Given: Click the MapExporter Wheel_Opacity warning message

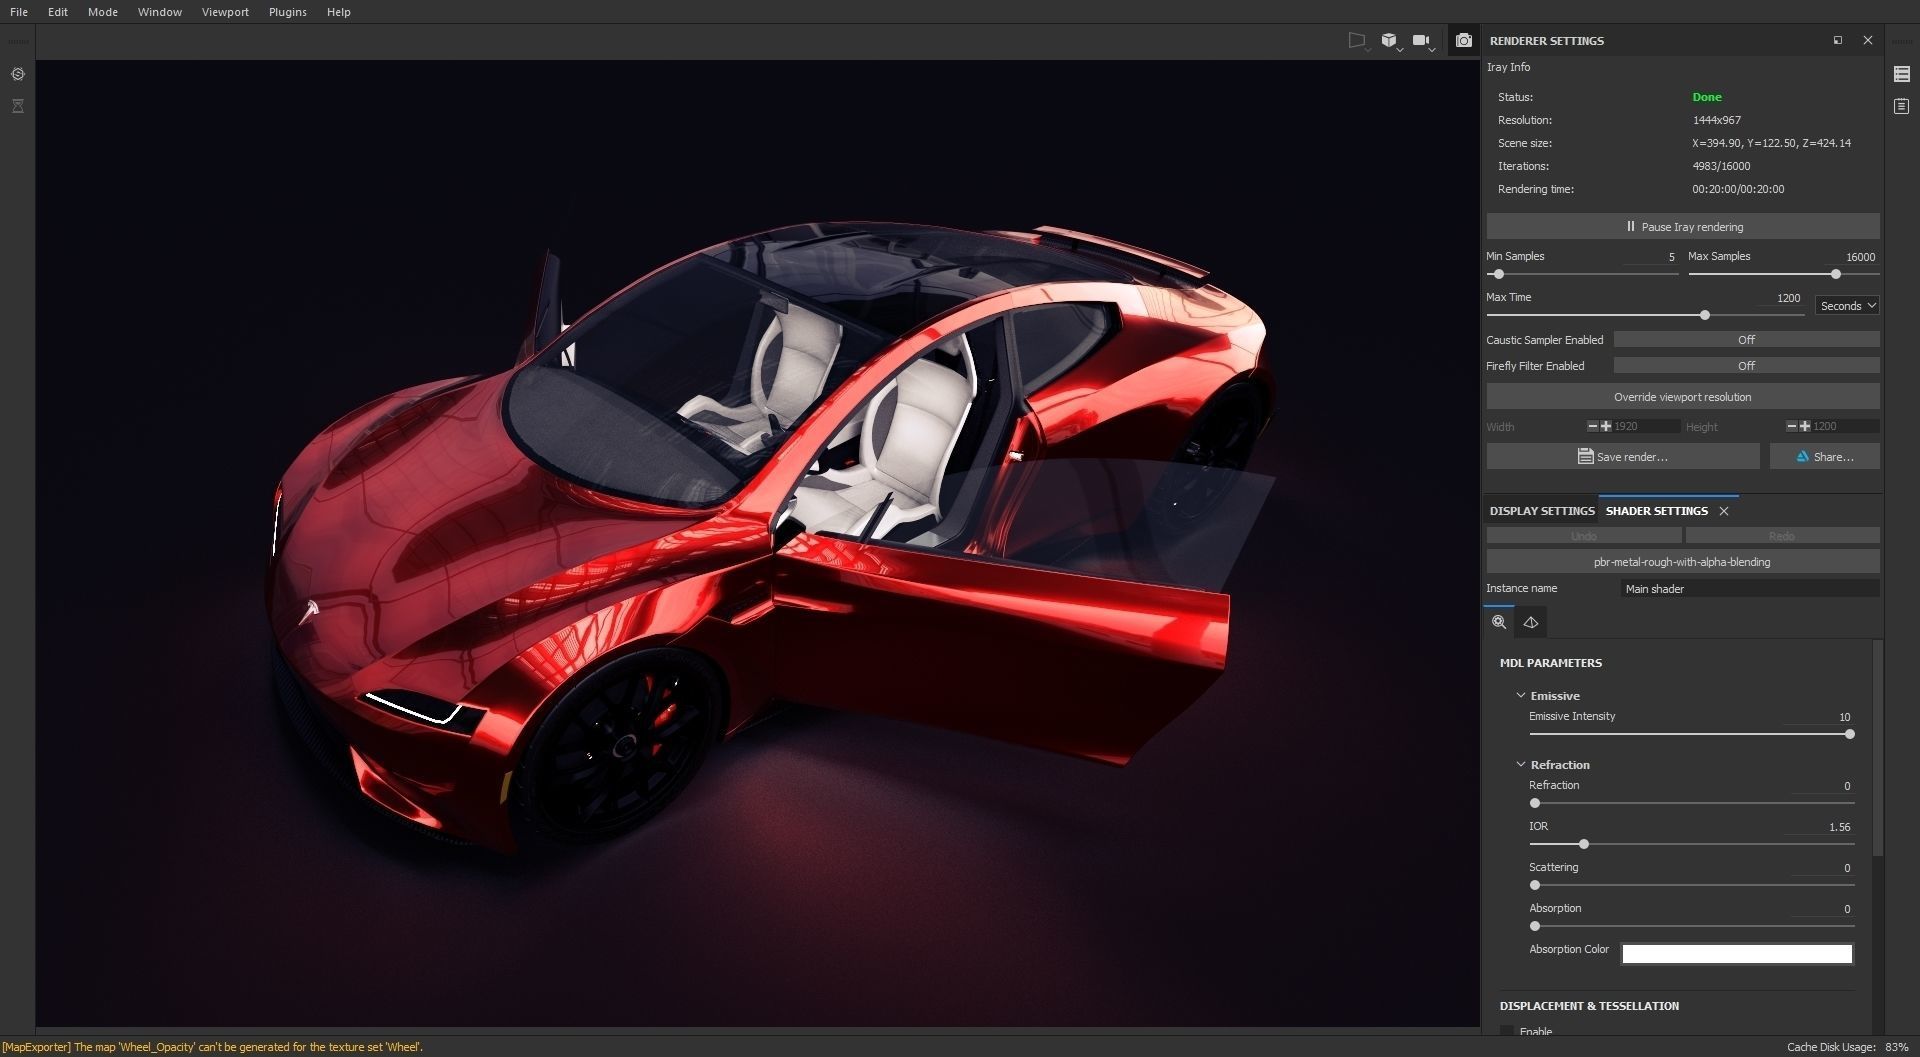Looking at the screenshot, I should 212,1047.
